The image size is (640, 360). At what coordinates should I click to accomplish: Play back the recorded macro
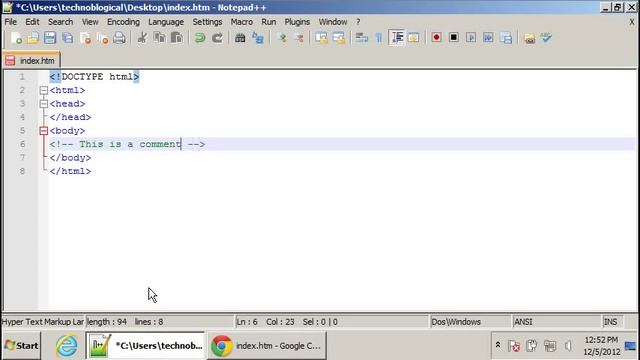click(x=471, y=38)
